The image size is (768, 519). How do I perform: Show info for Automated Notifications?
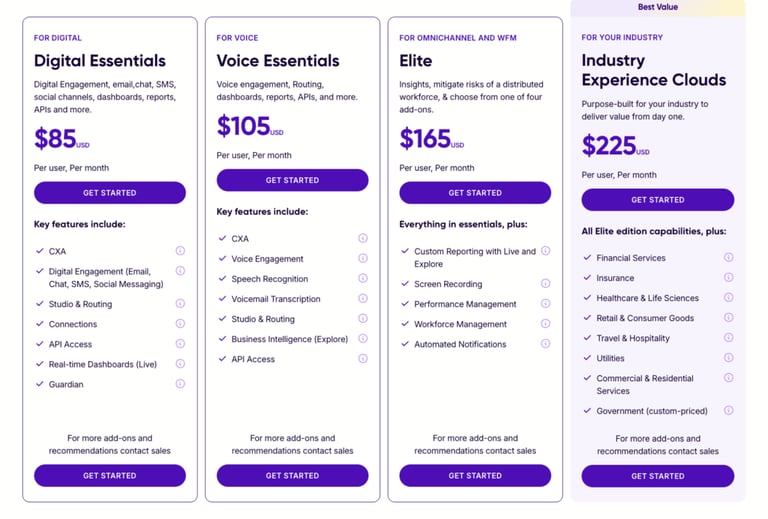click(546, 344)
